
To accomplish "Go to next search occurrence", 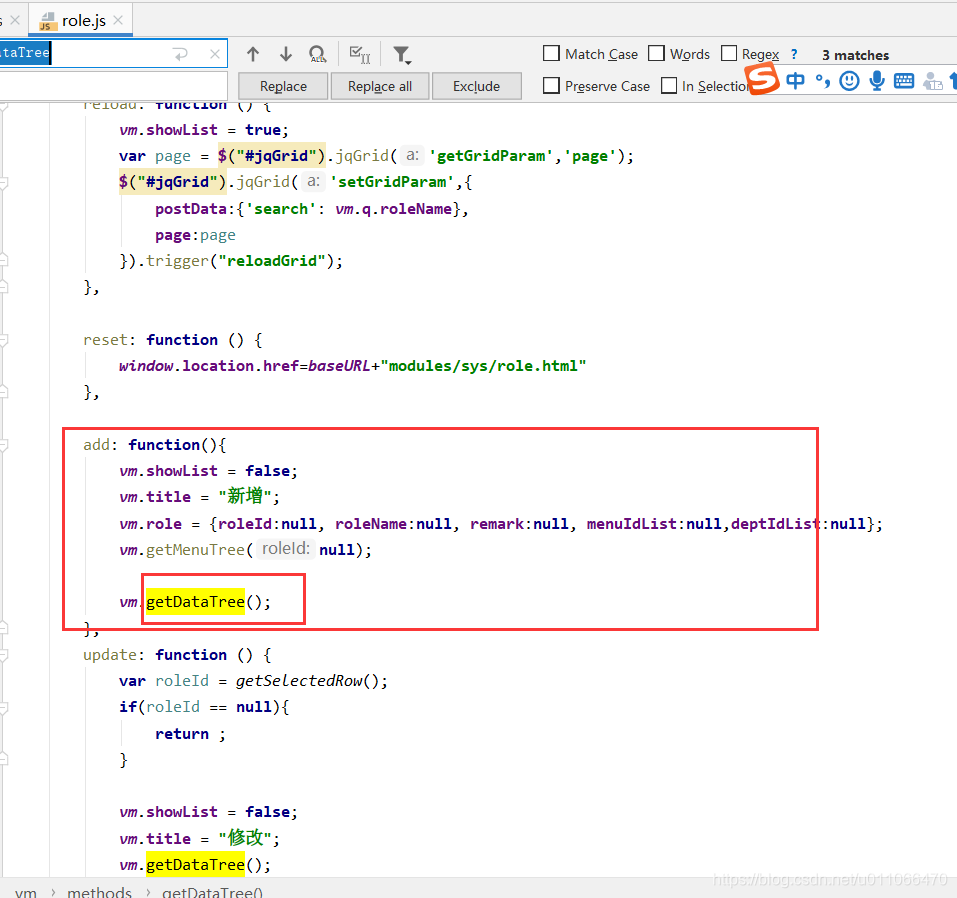I will click(286, 54).
